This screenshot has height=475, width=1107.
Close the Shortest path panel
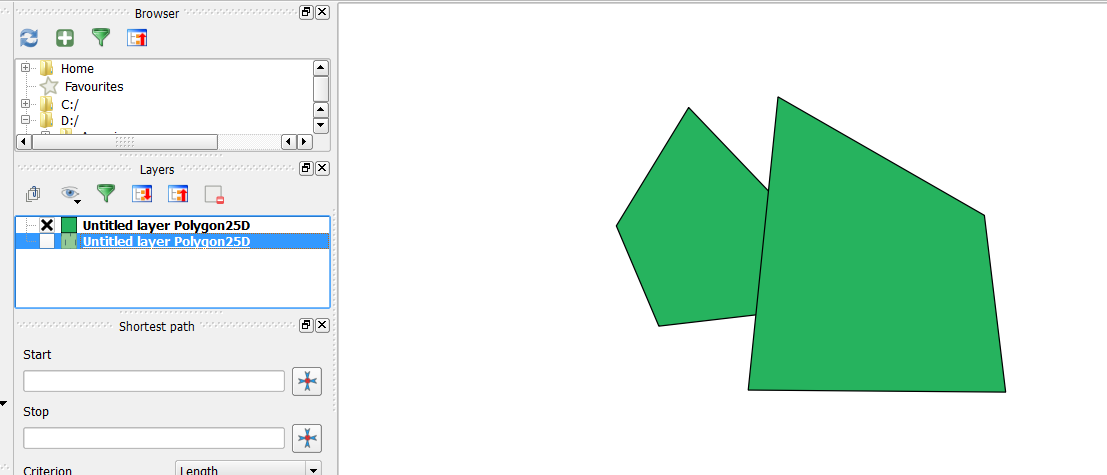[322, 325]
